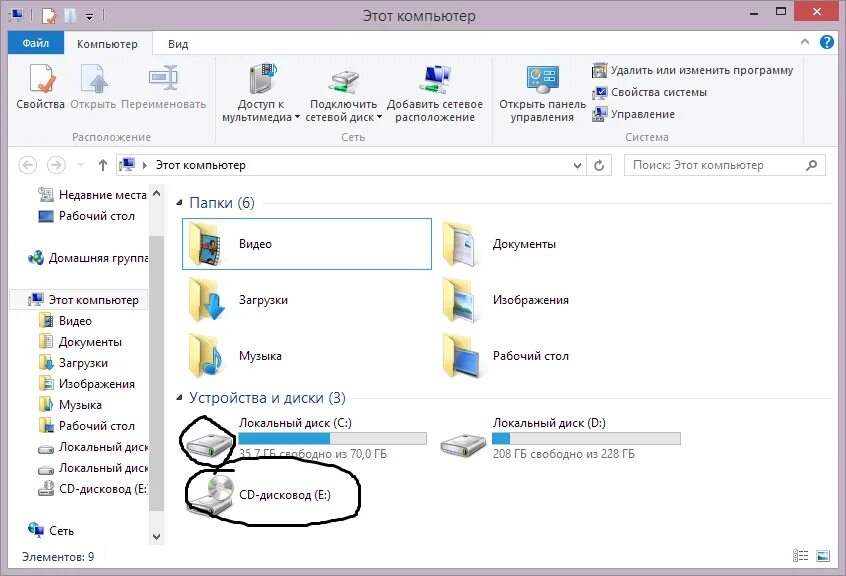This screenshot has height=576, width=846.
Task: Select the Изображения folder icon
Action: coord(459,300)
